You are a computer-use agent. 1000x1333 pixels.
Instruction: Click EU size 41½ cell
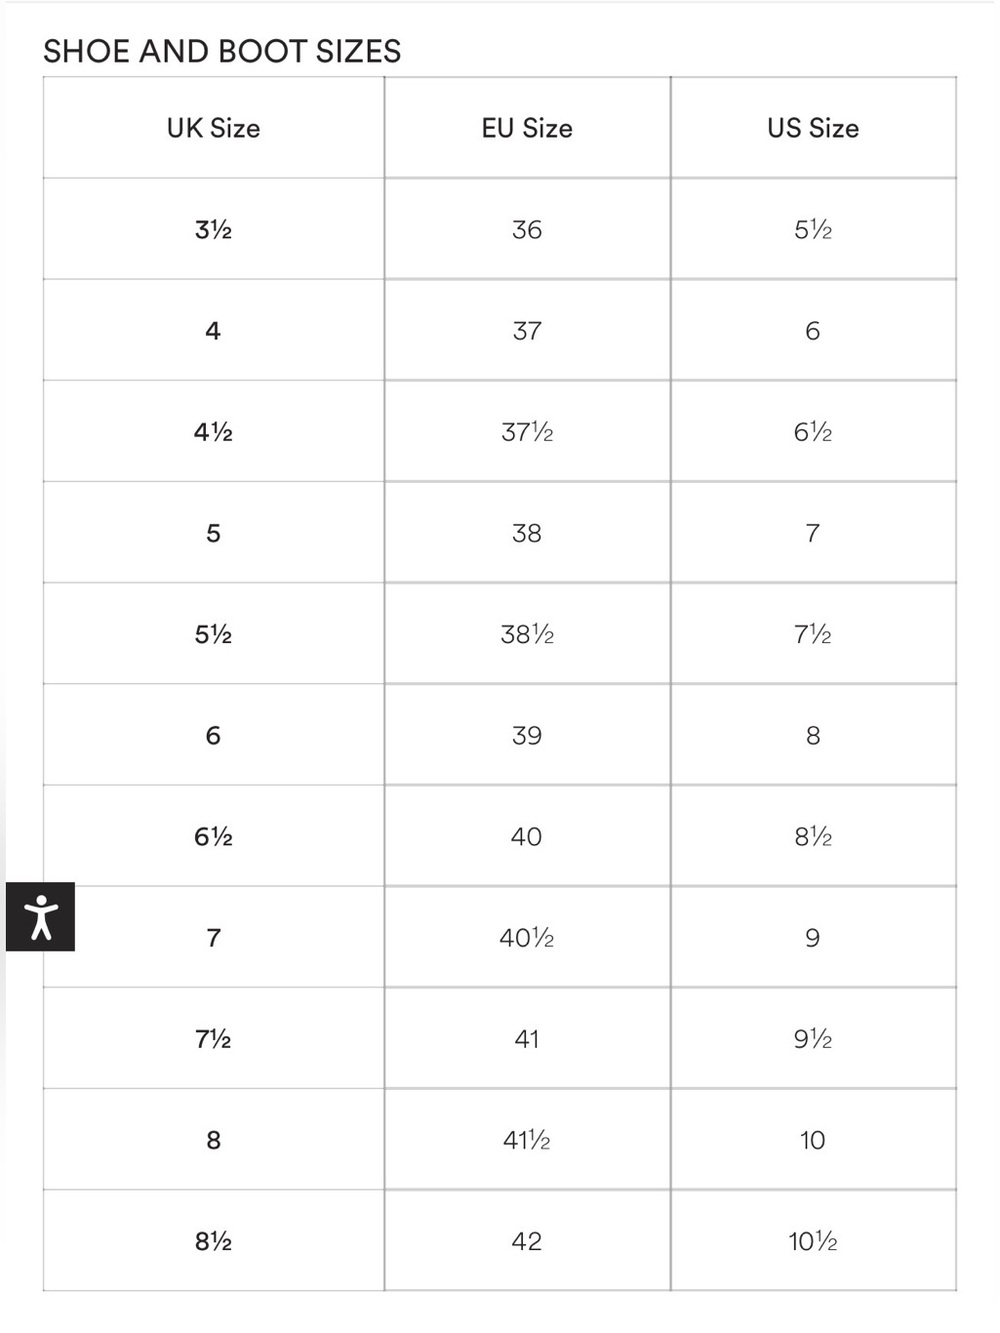pyautogui.click(x=527, y=1140)
